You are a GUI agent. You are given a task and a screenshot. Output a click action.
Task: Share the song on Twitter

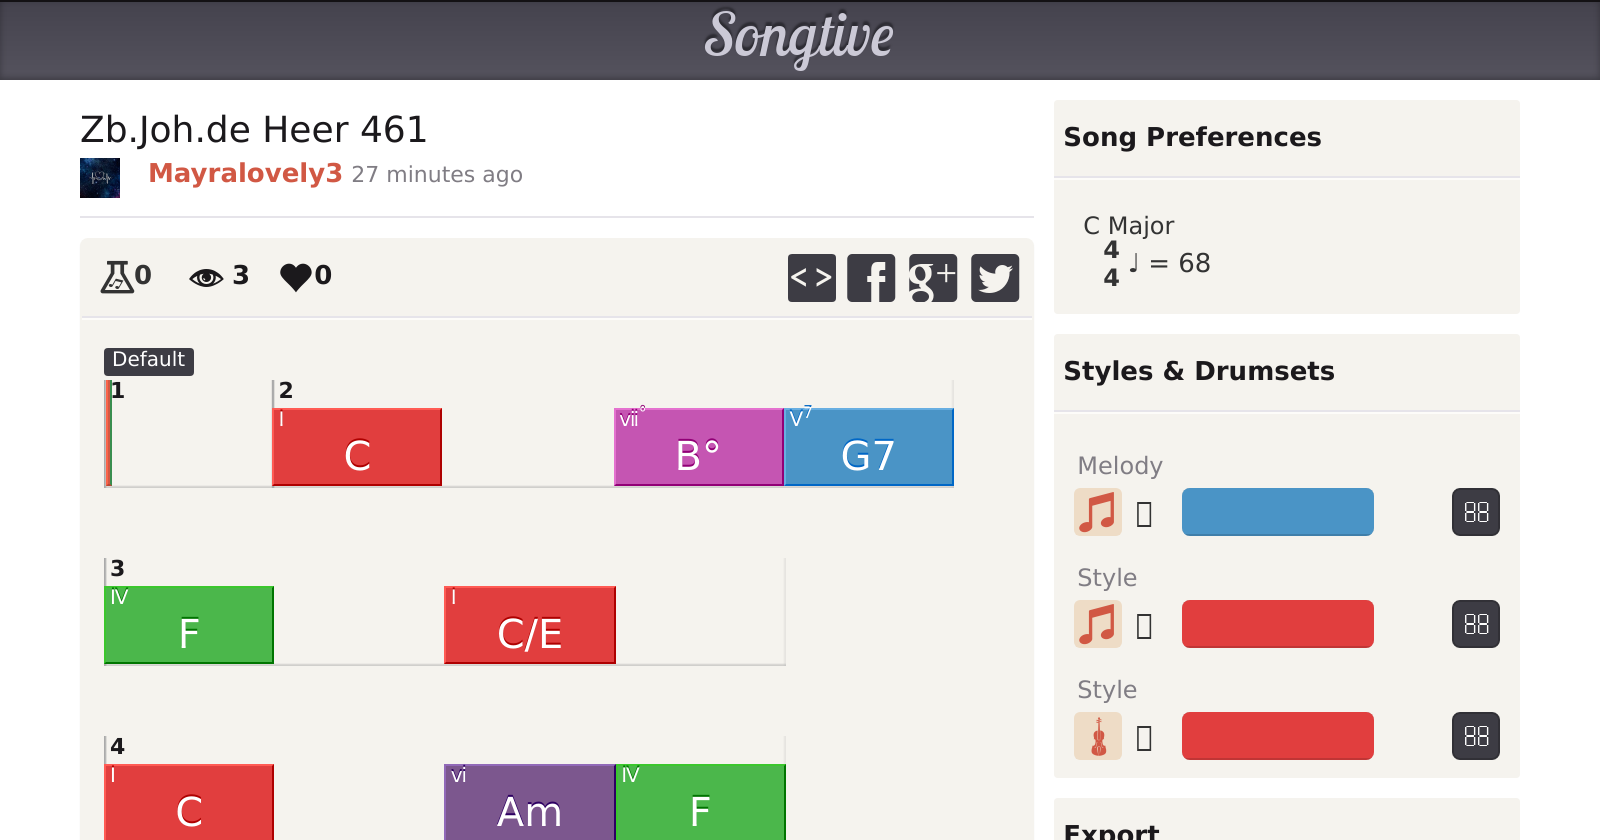[x=995, y=278]
